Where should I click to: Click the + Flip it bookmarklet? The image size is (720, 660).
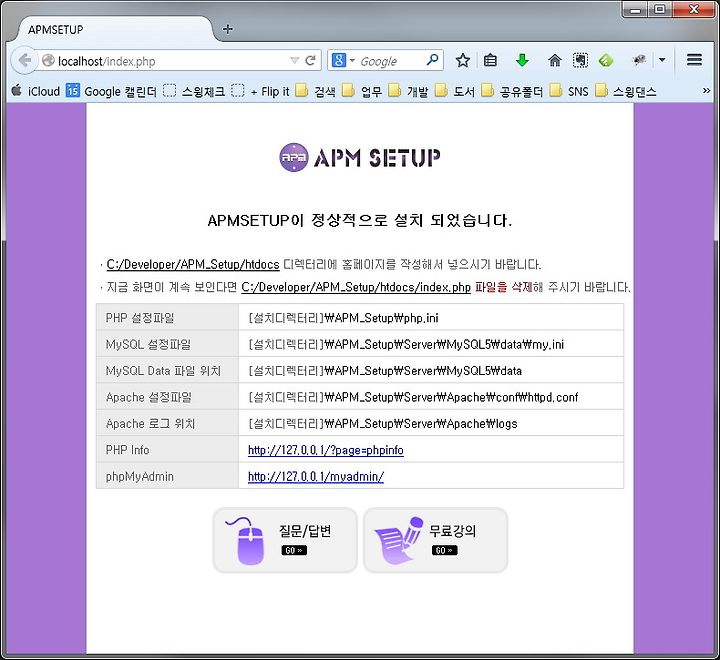[260, 91]
